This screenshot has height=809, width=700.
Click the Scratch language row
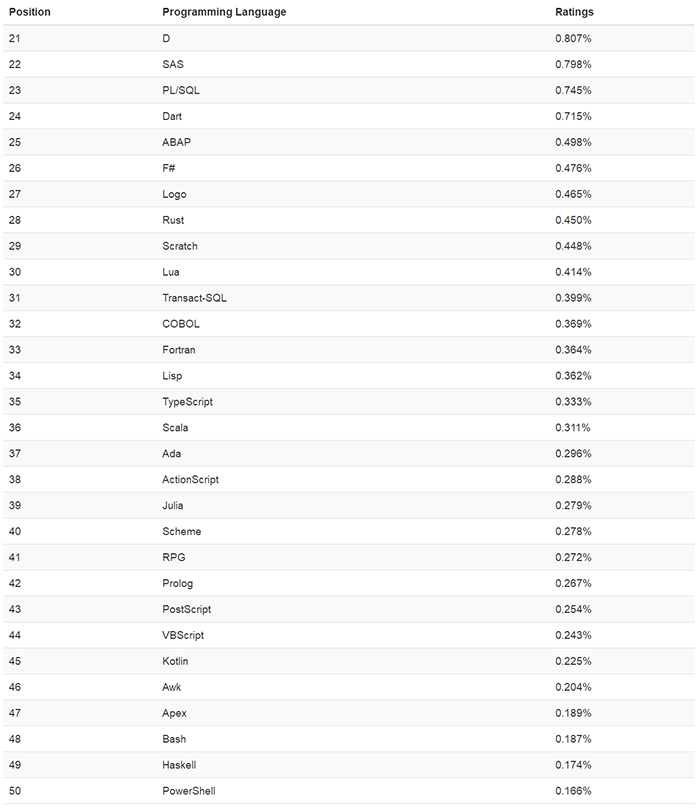(x=180, y=246)
